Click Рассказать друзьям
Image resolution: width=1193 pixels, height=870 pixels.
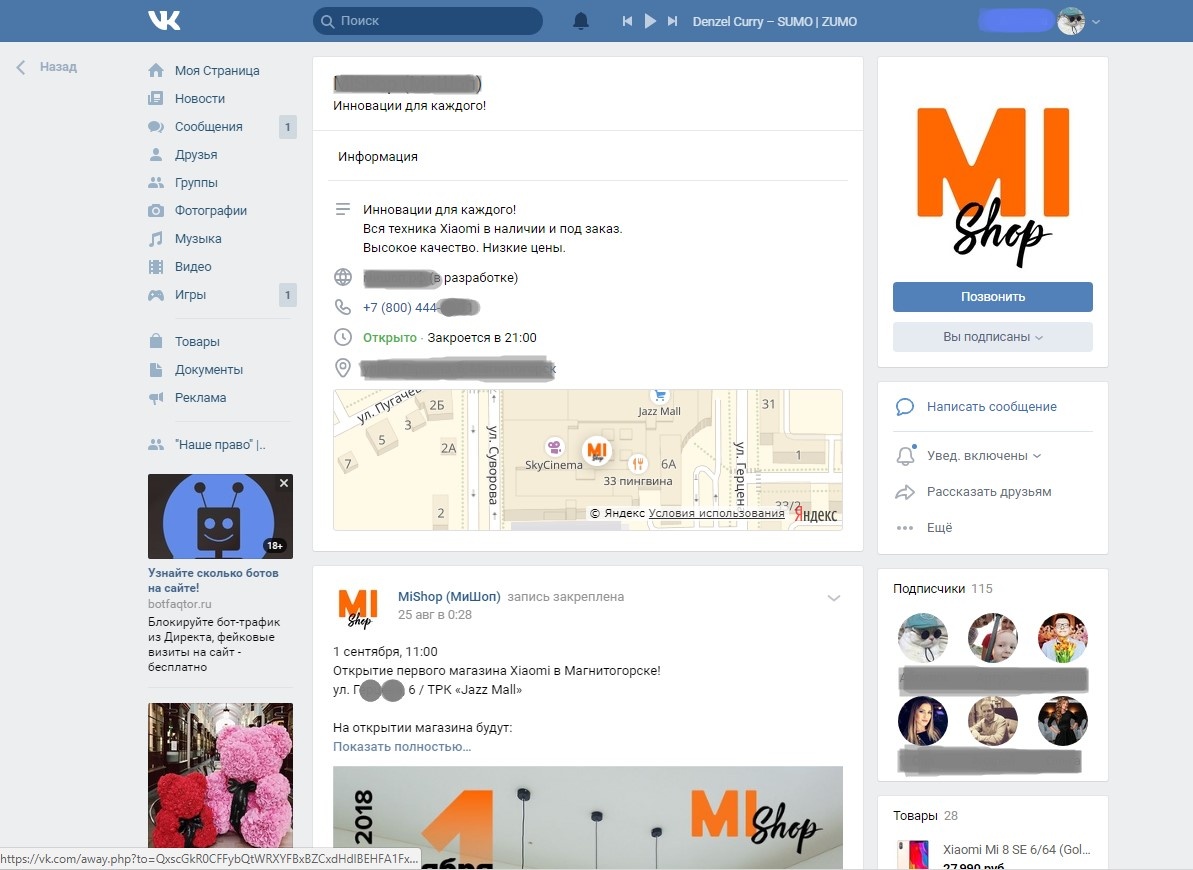[989, 492]
